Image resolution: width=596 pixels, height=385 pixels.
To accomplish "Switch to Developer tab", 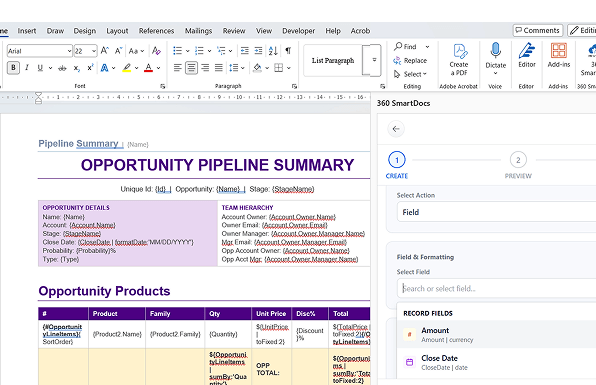I will [298, 31].
